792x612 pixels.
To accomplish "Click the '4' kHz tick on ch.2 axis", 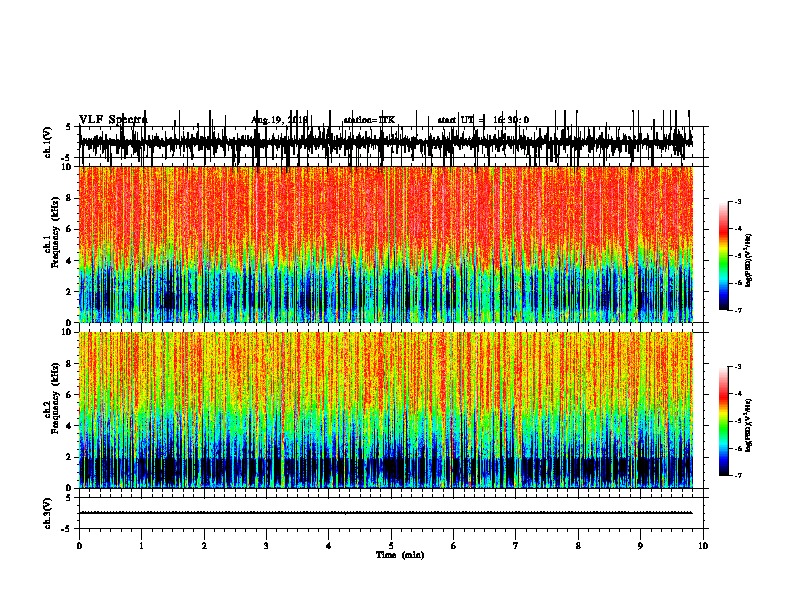I will [x=70, y=426].
